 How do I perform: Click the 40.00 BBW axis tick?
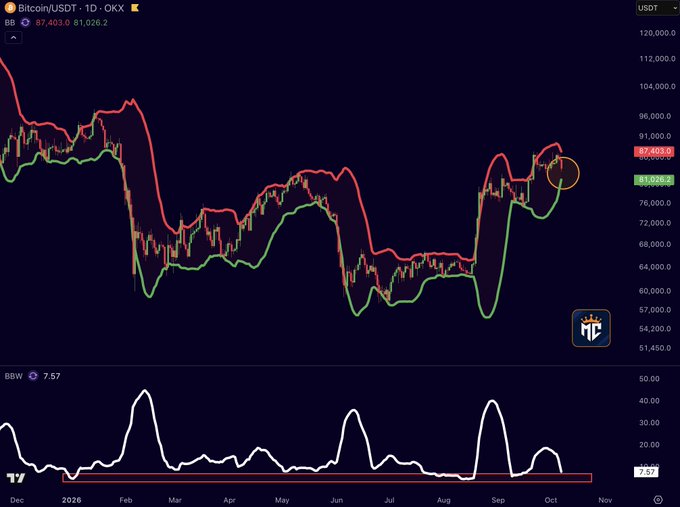point(649,401)
